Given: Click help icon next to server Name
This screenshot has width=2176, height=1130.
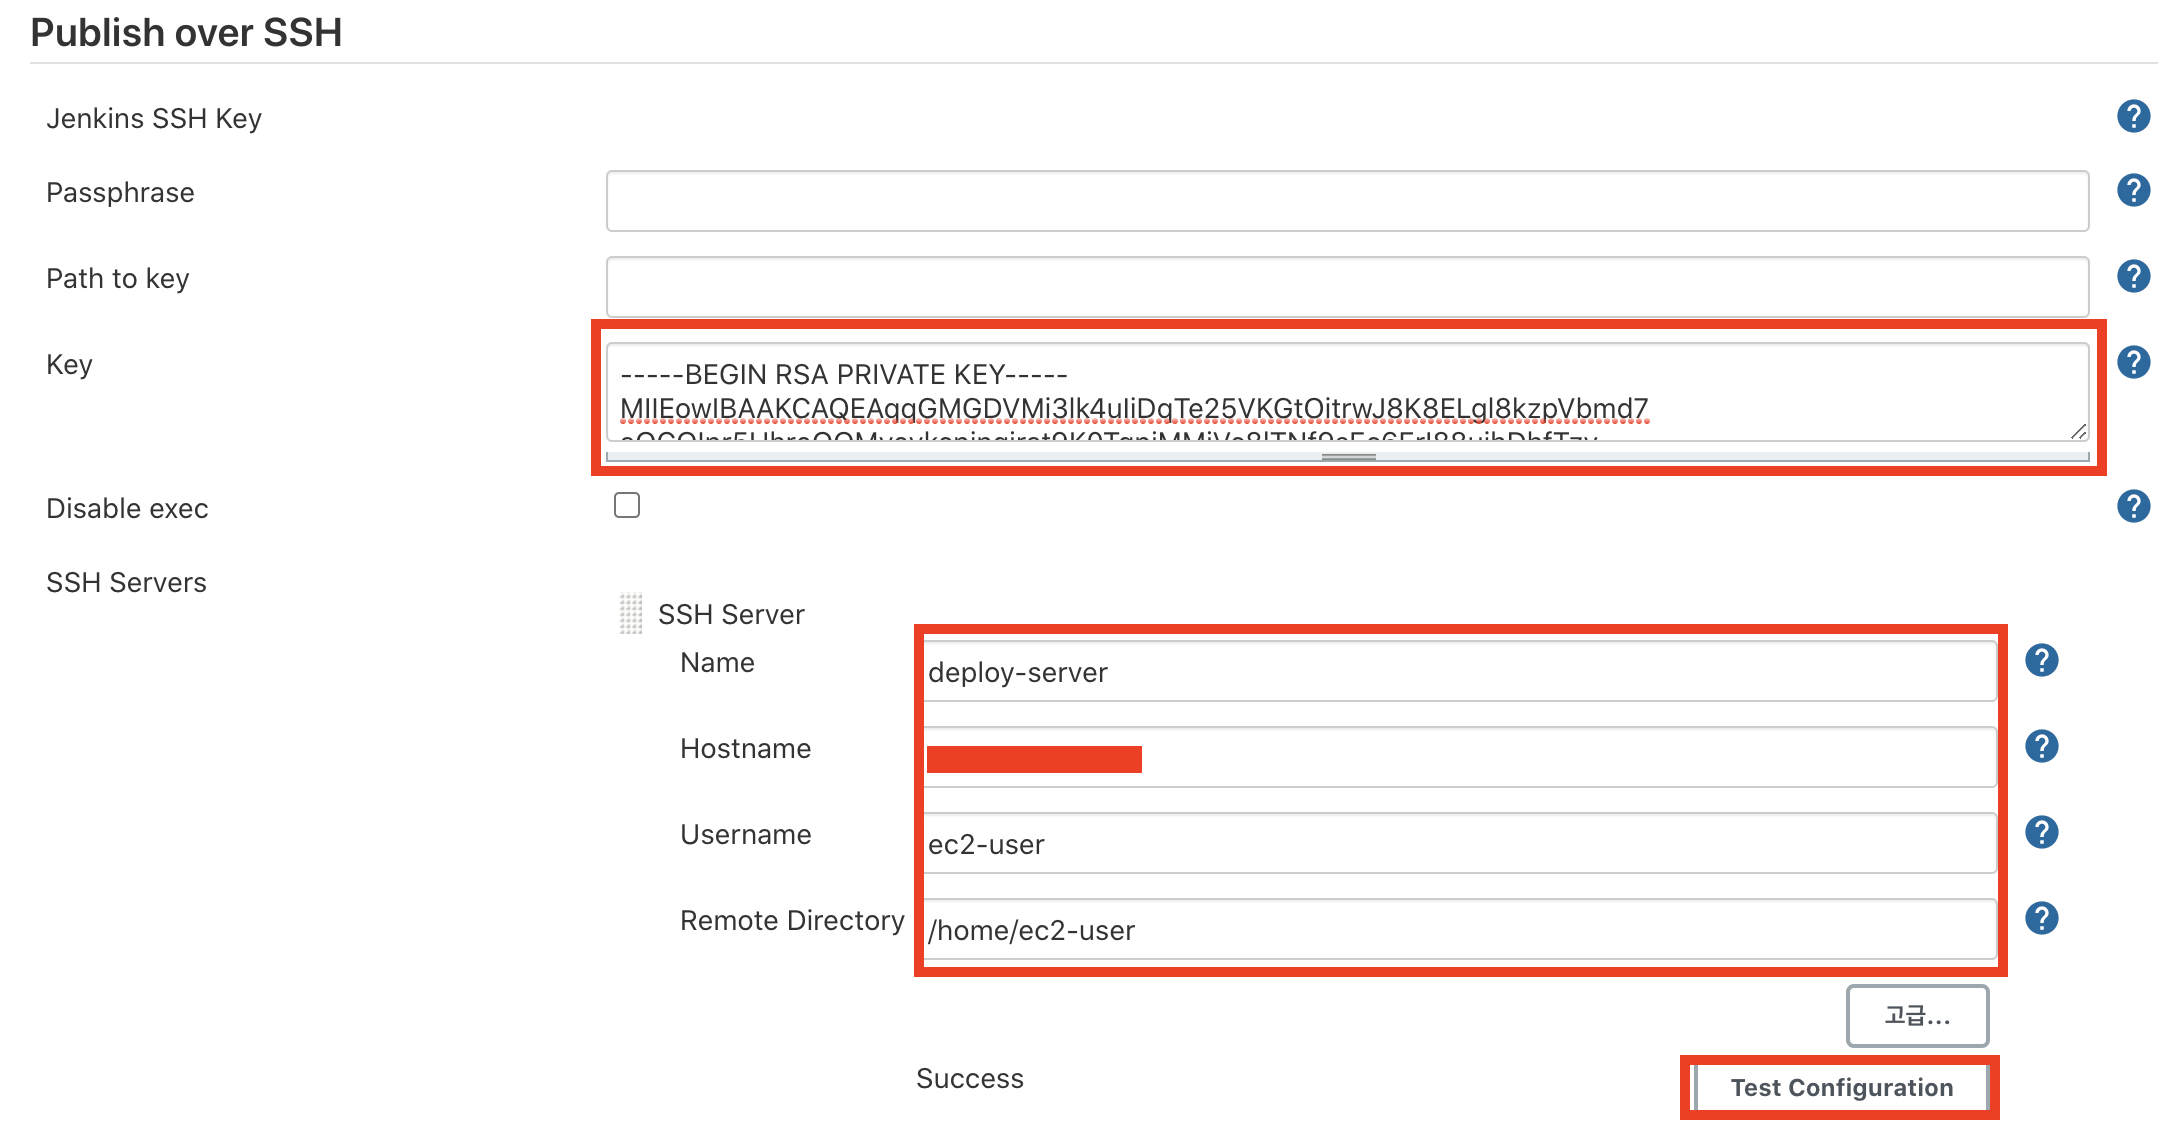Looking at the screenshot, I should coord(2041,661).
